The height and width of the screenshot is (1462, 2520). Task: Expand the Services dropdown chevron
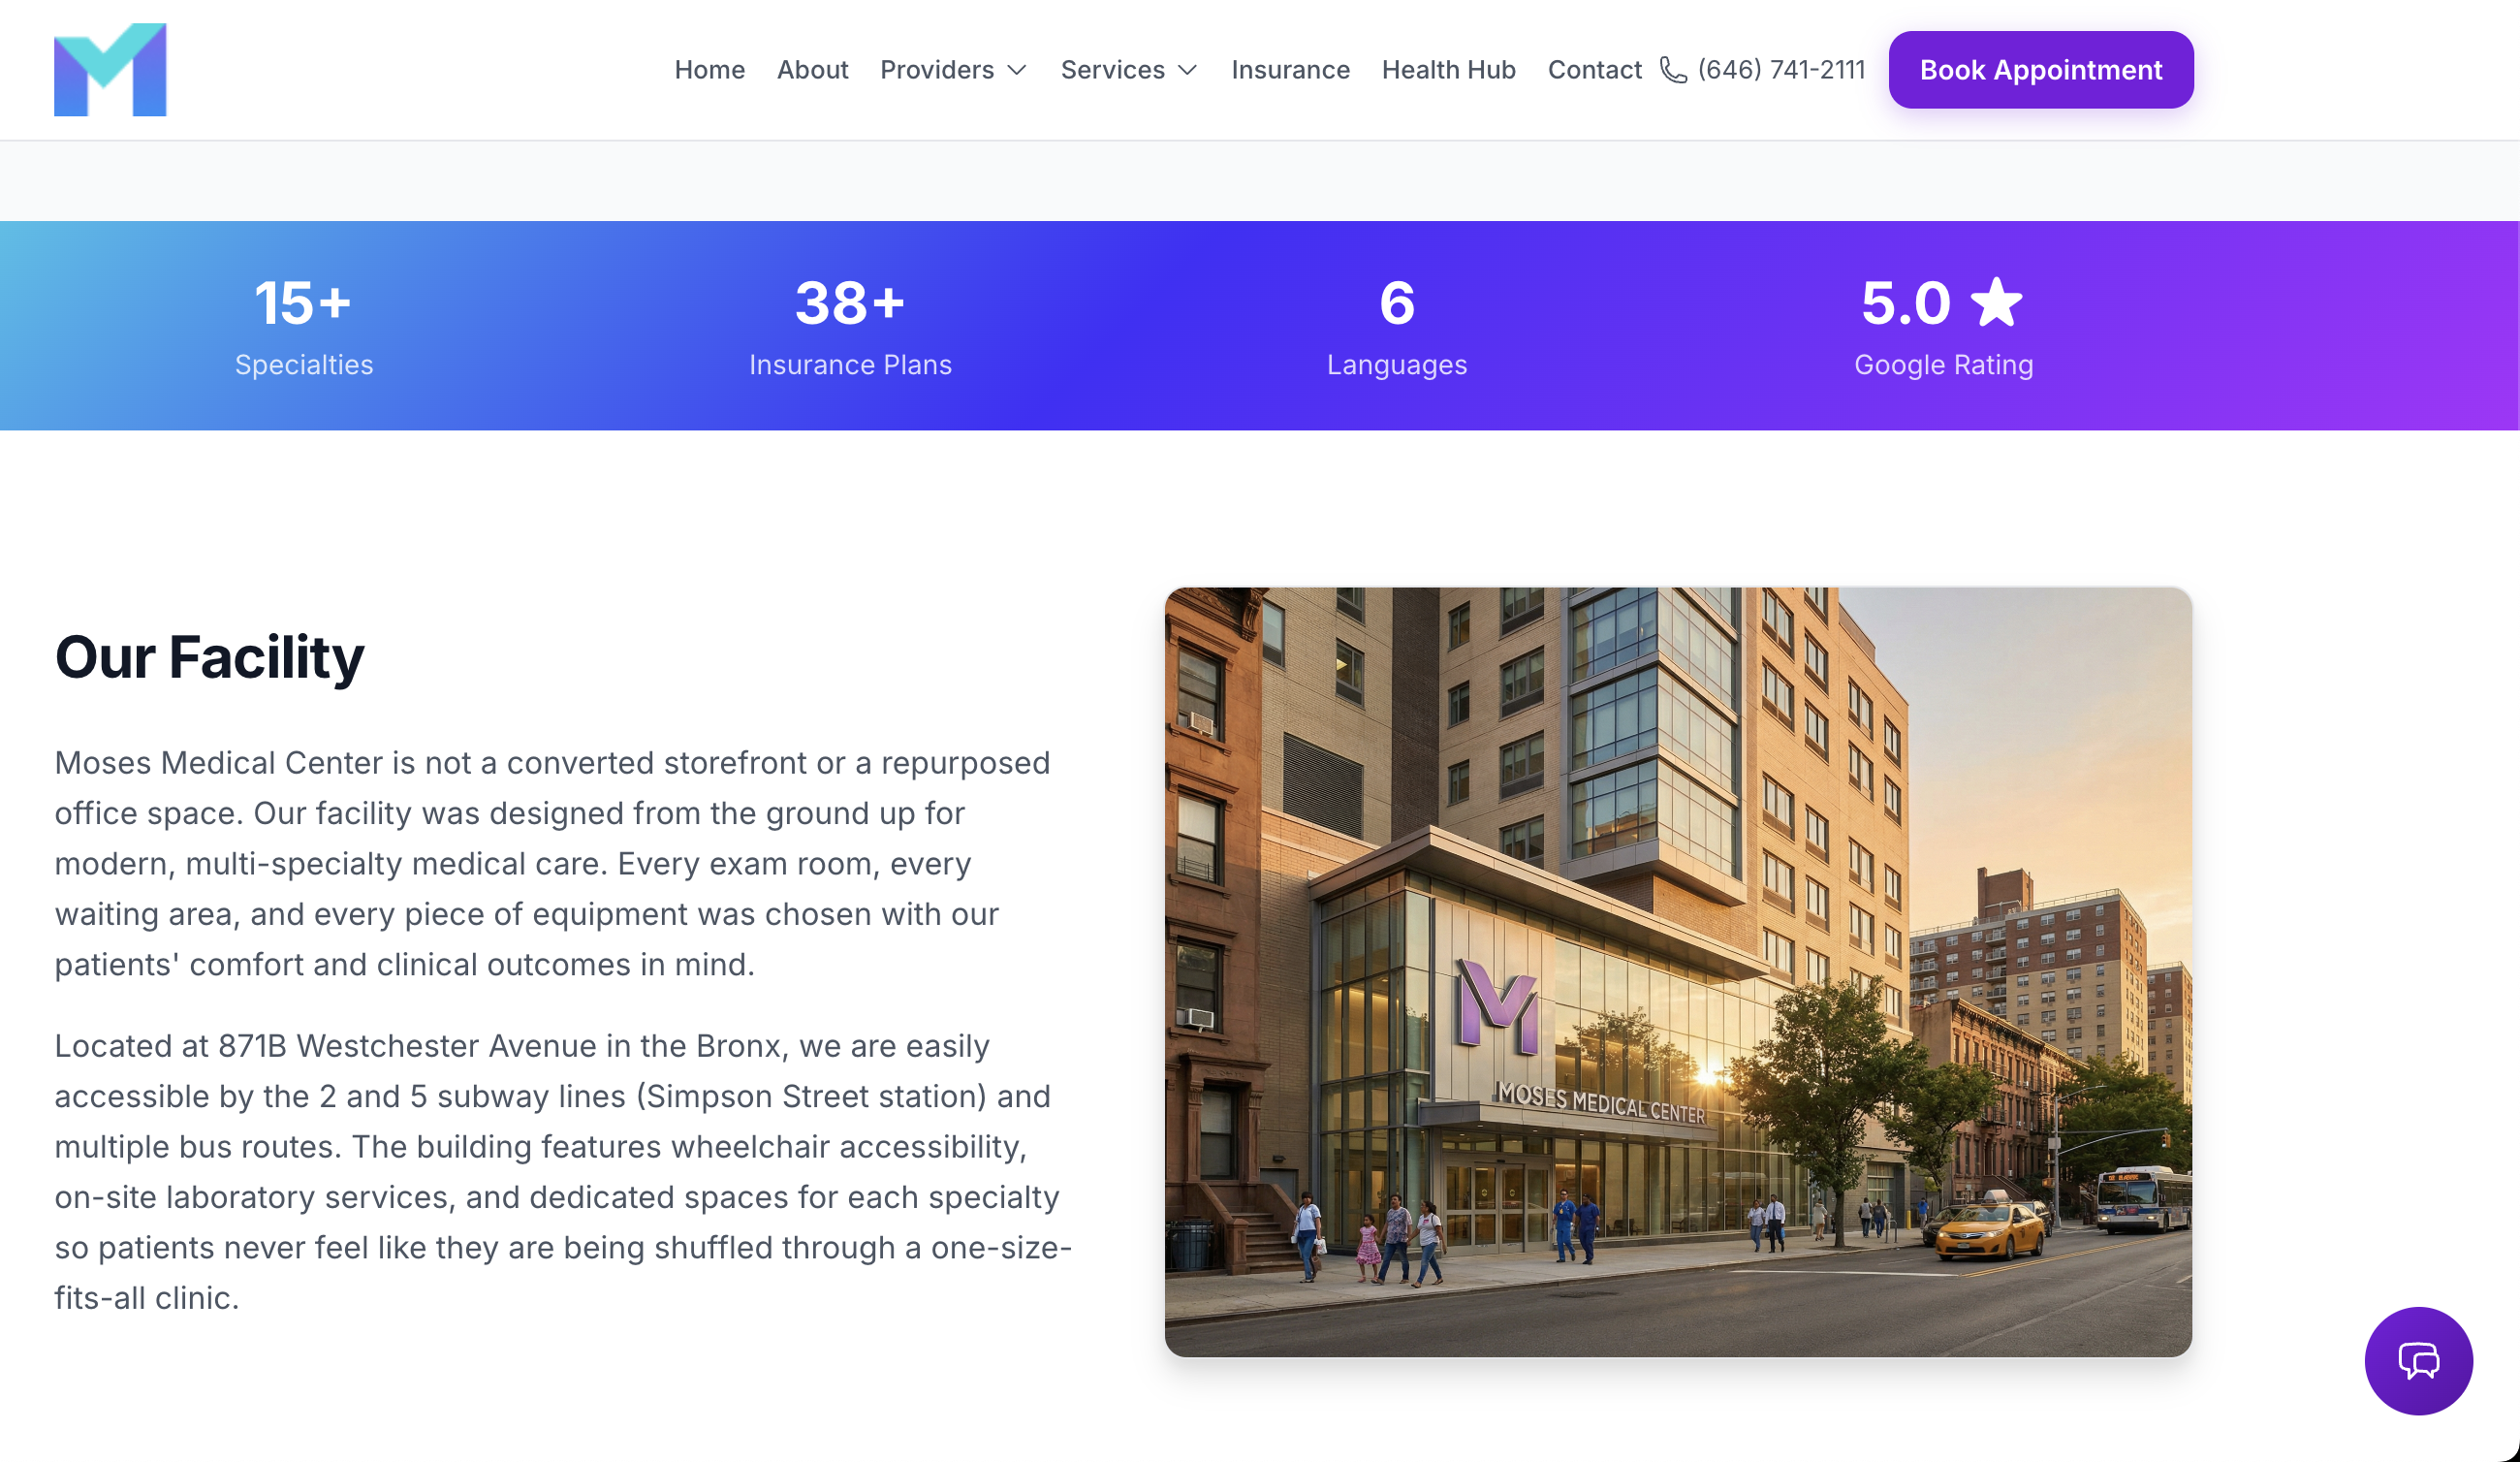tap(1188, 70)
